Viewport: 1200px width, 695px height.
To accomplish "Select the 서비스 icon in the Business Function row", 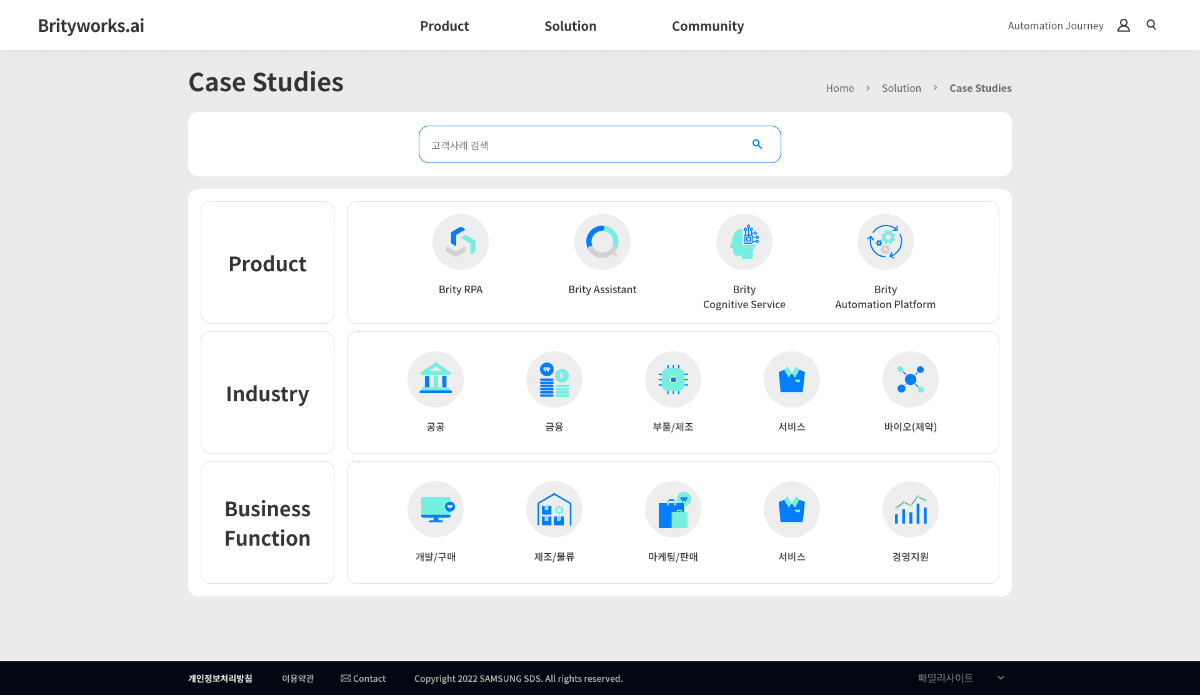I will [792, 509].
